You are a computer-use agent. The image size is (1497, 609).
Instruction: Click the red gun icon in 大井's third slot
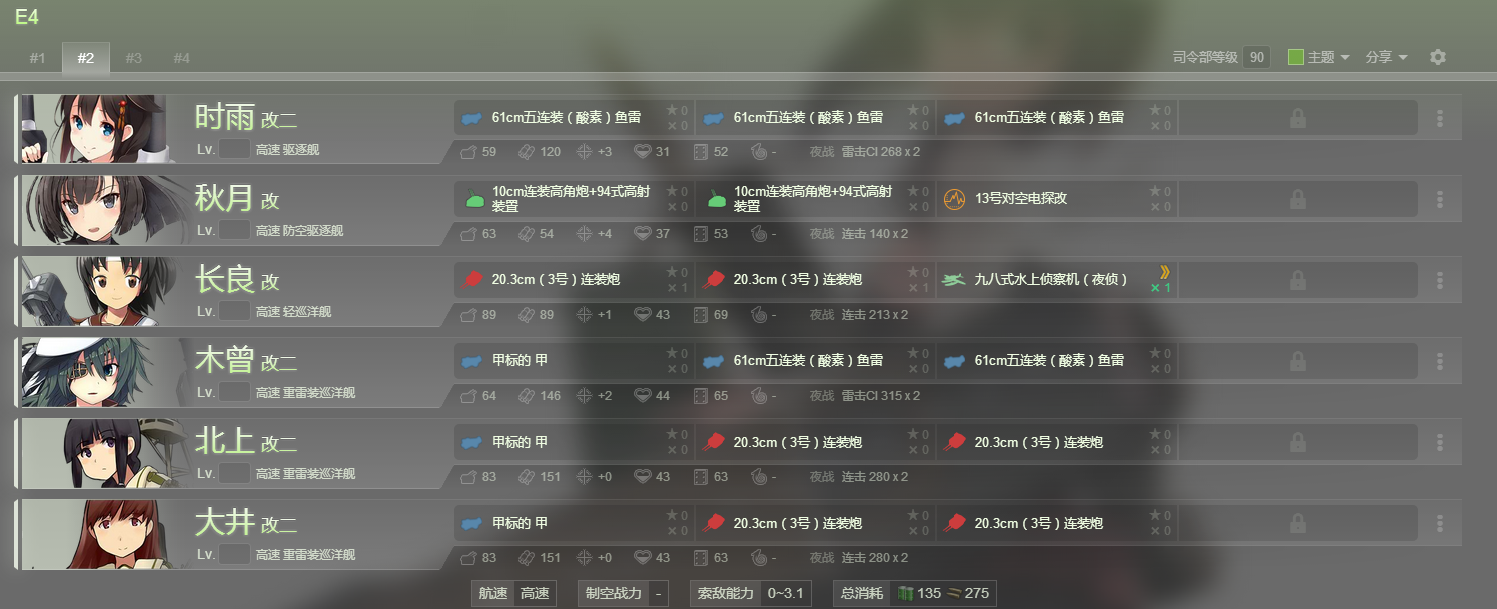(x=955, y=523)
